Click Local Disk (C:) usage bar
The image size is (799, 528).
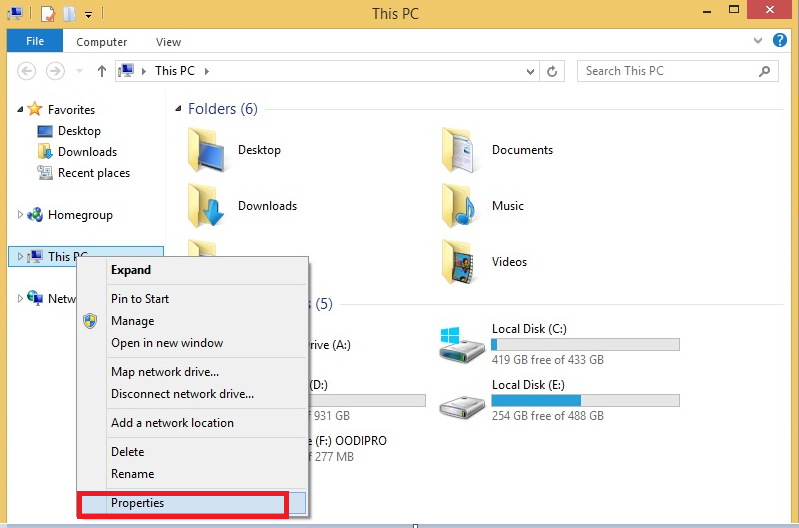[x=585, y=345]
